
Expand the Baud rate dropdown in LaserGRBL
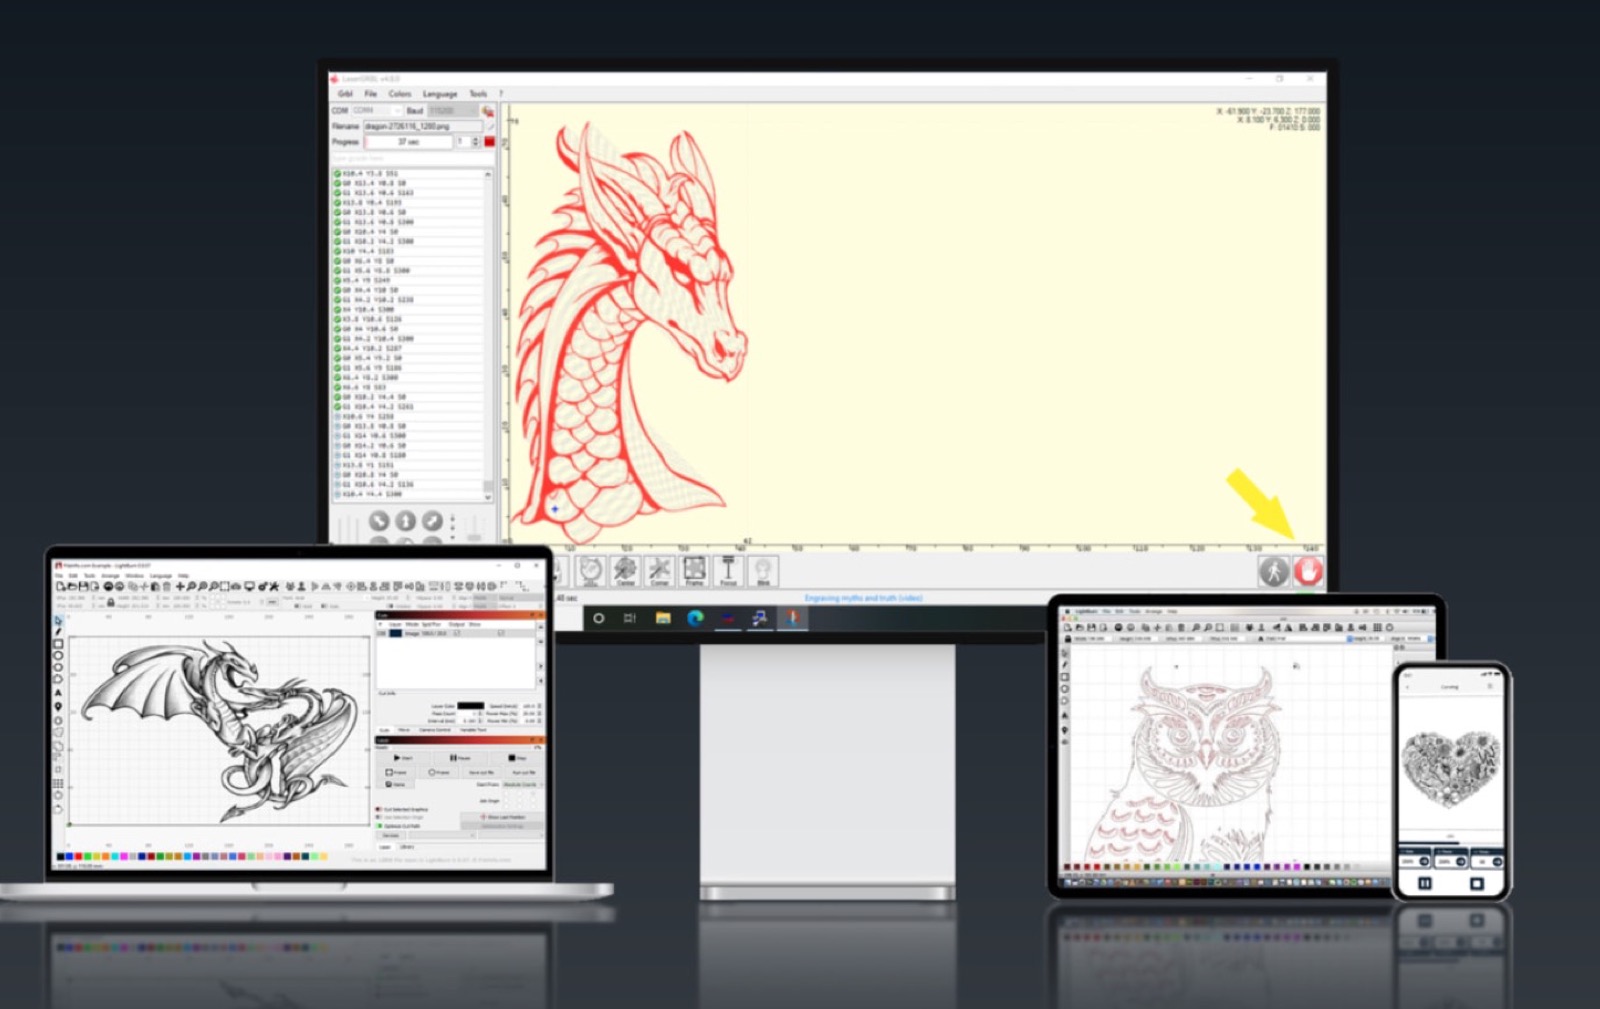tap(452, 110)
